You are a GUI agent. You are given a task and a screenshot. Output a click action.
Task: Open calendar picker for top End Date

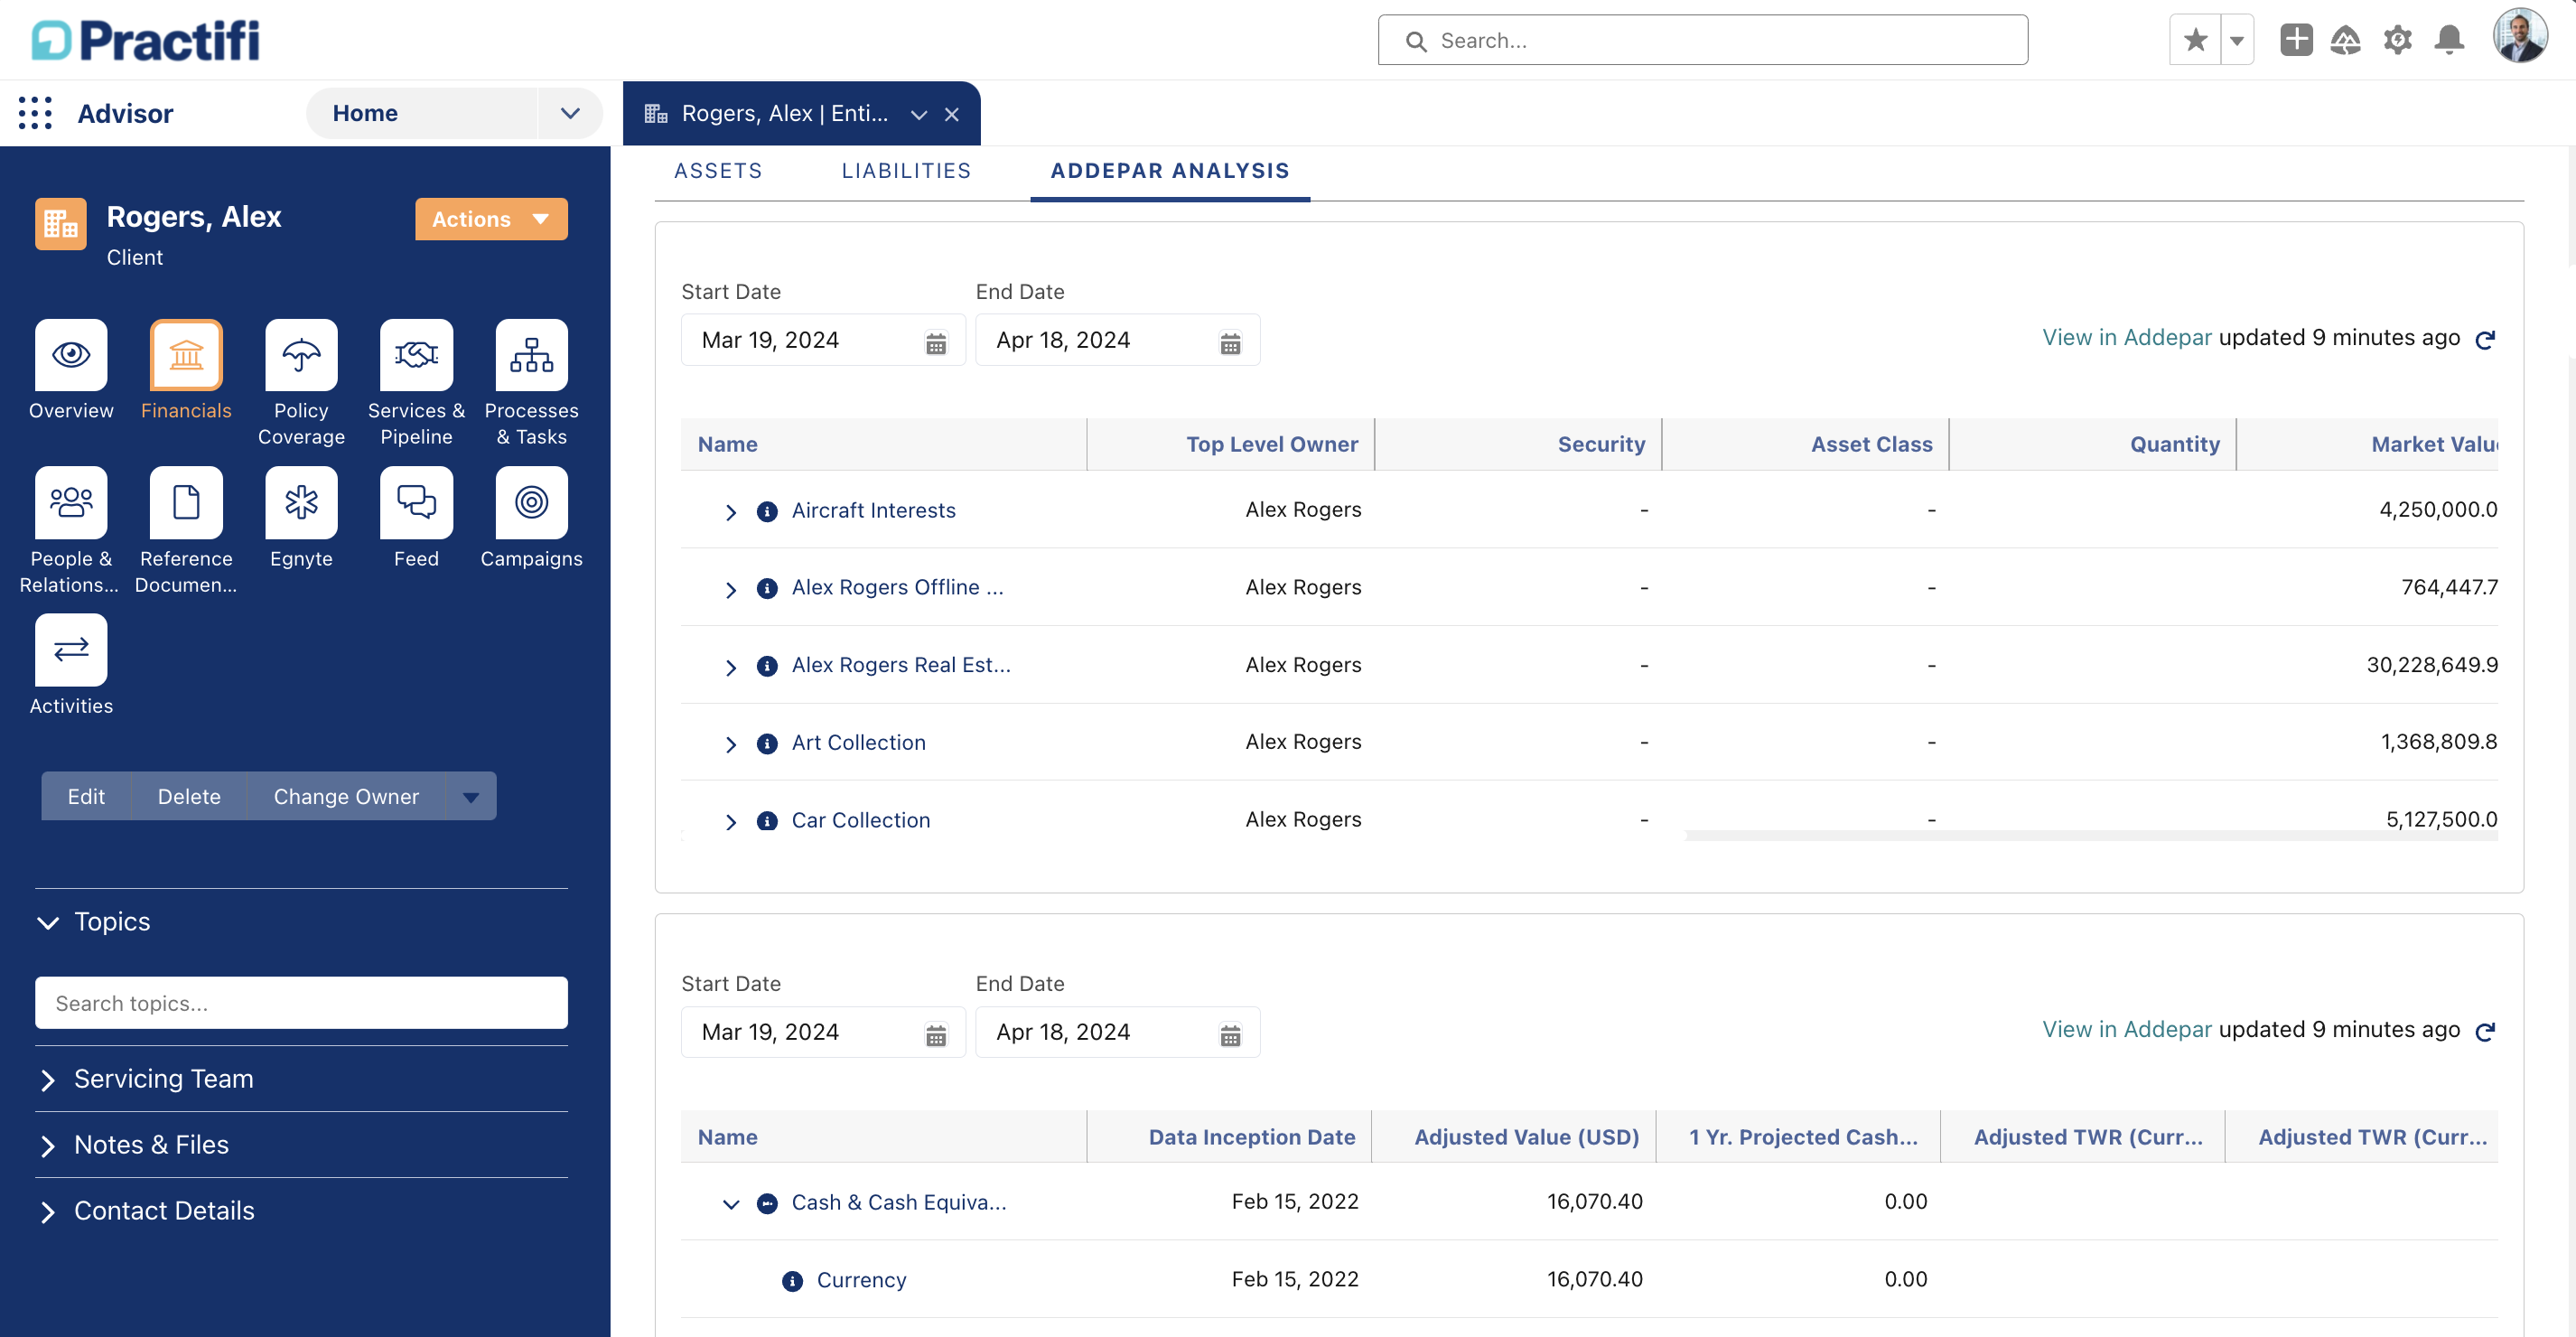tap(1230, 343)
